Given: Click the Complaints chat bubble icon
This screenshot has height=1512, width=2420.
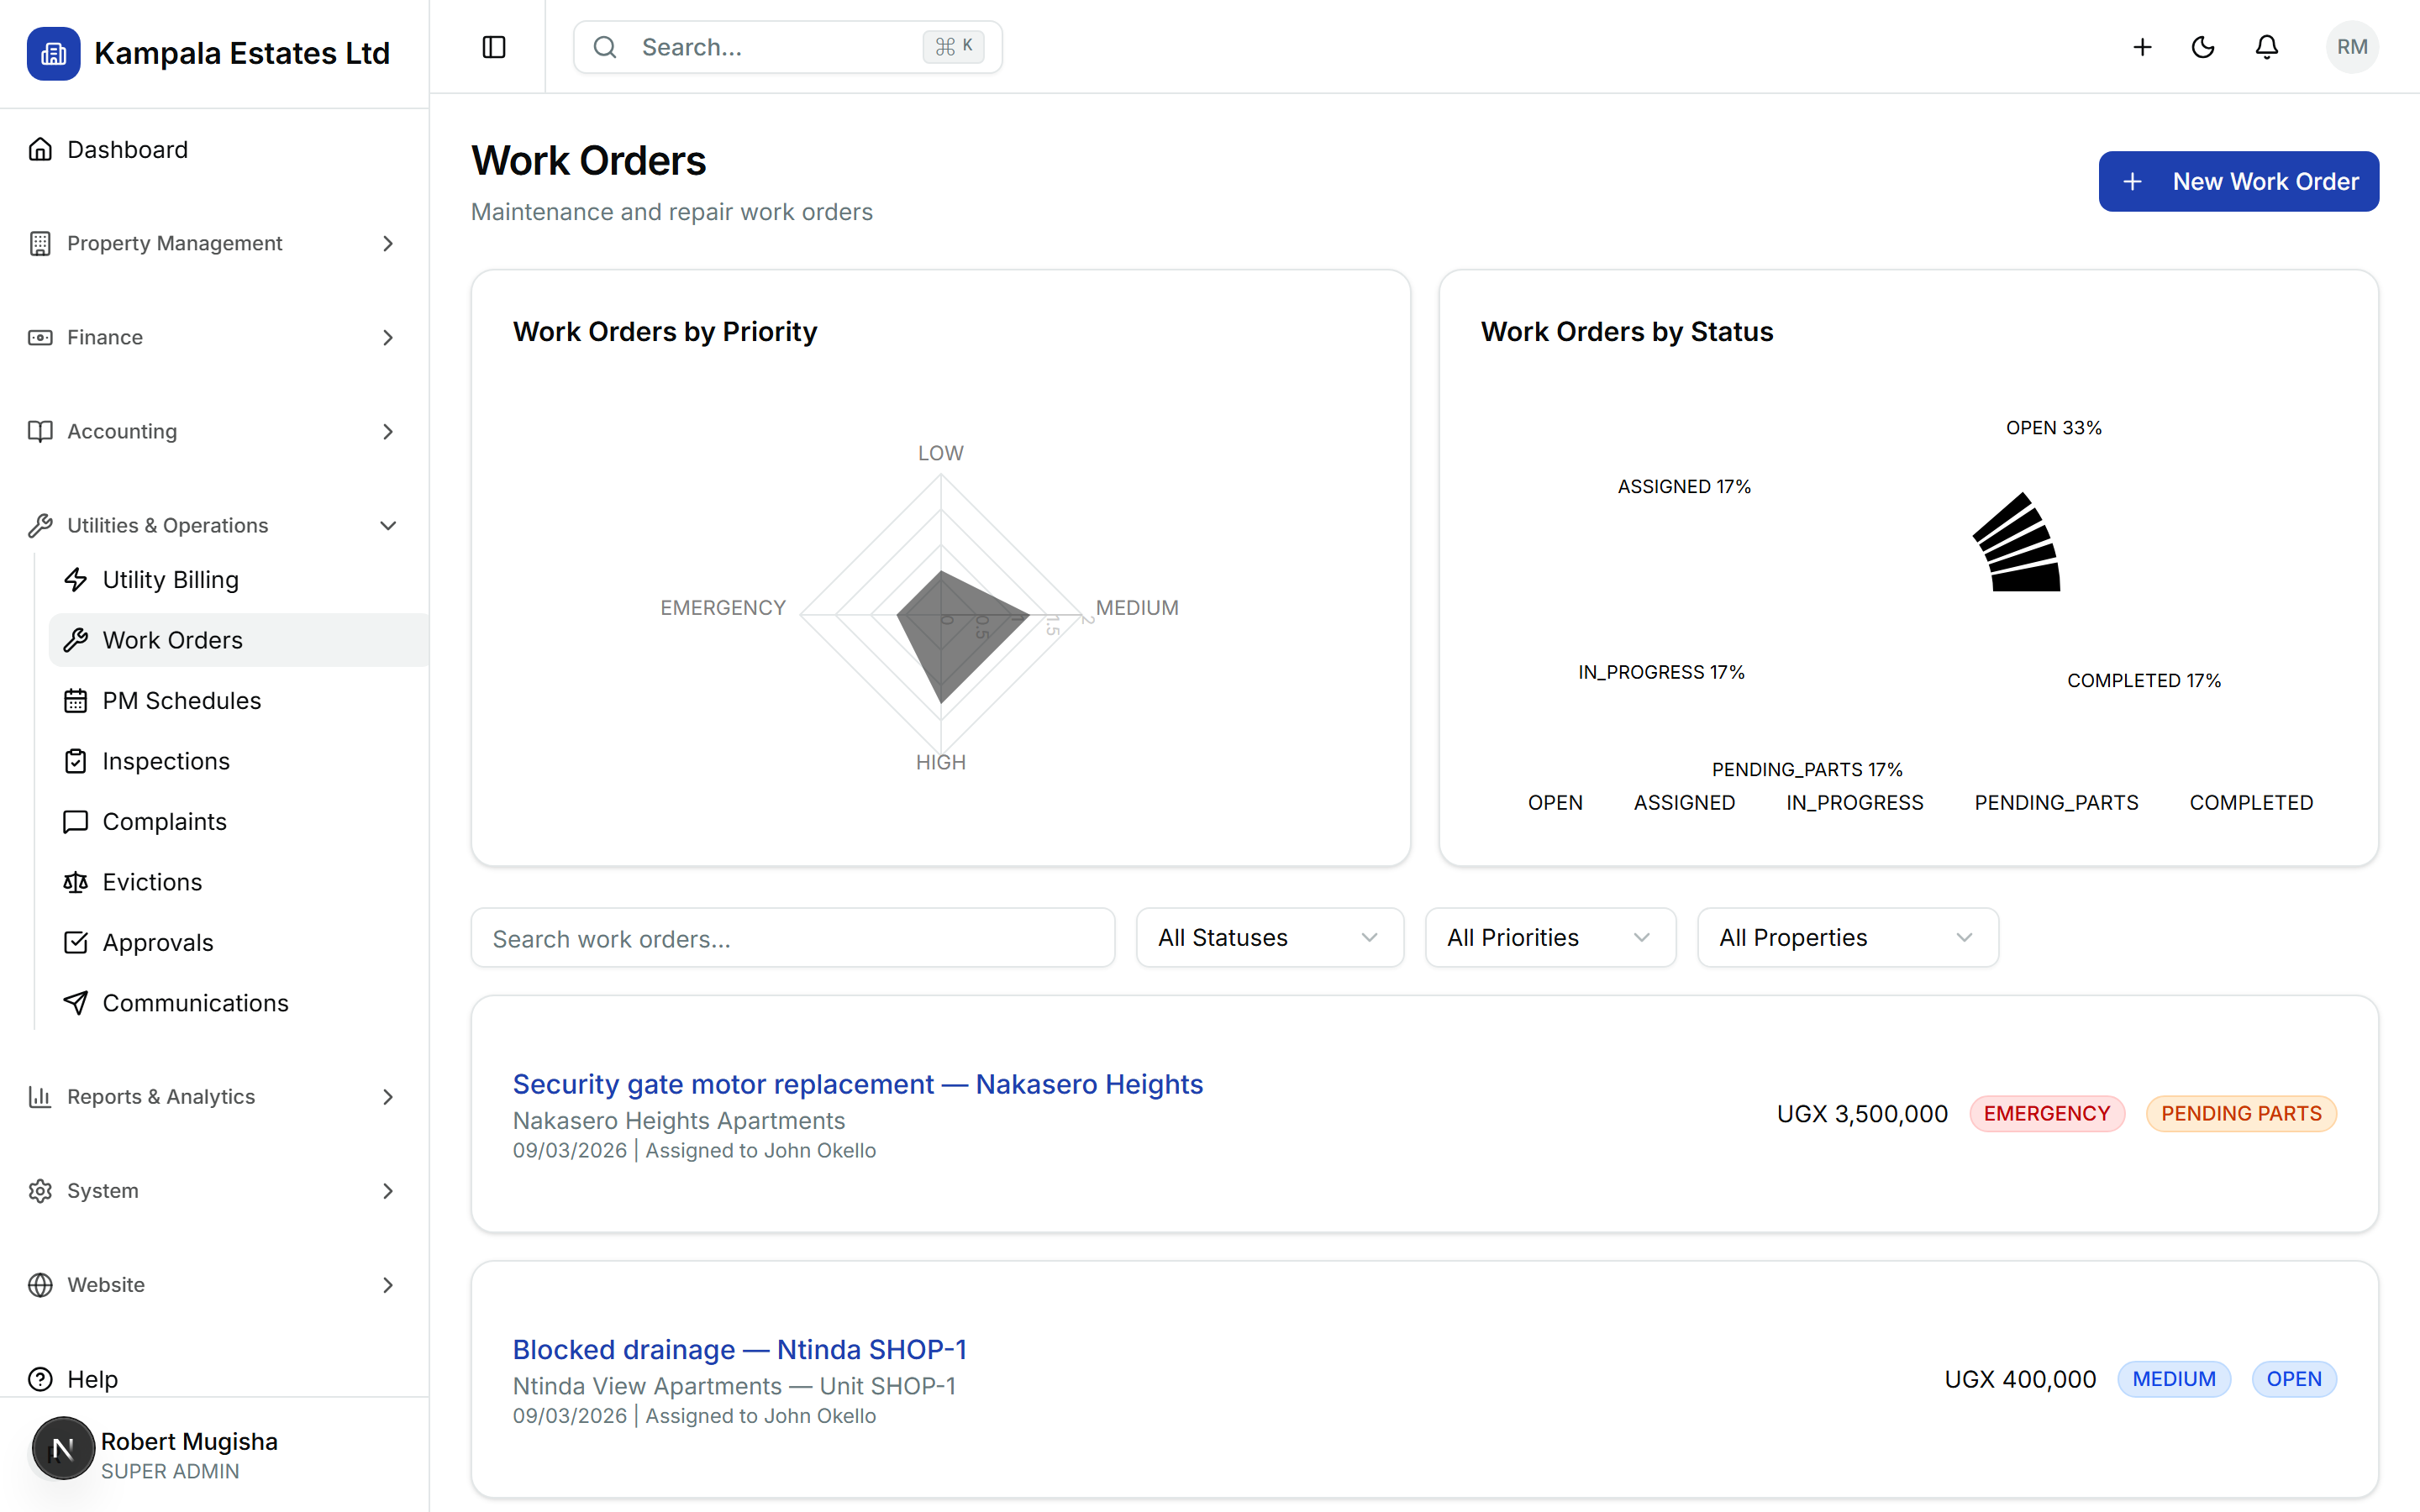Looking at the screenshot, I should [x=76, y=822].
